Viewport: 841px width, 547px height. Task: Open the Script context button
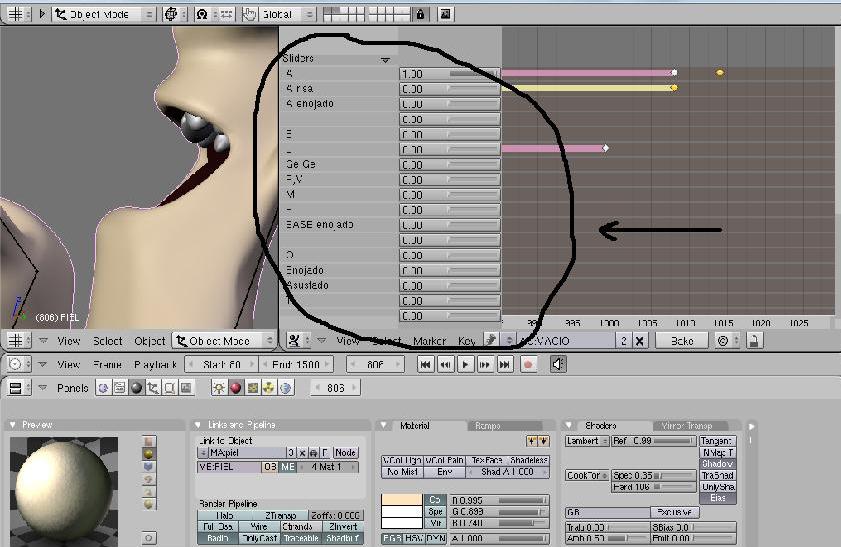tap(120, 388)
